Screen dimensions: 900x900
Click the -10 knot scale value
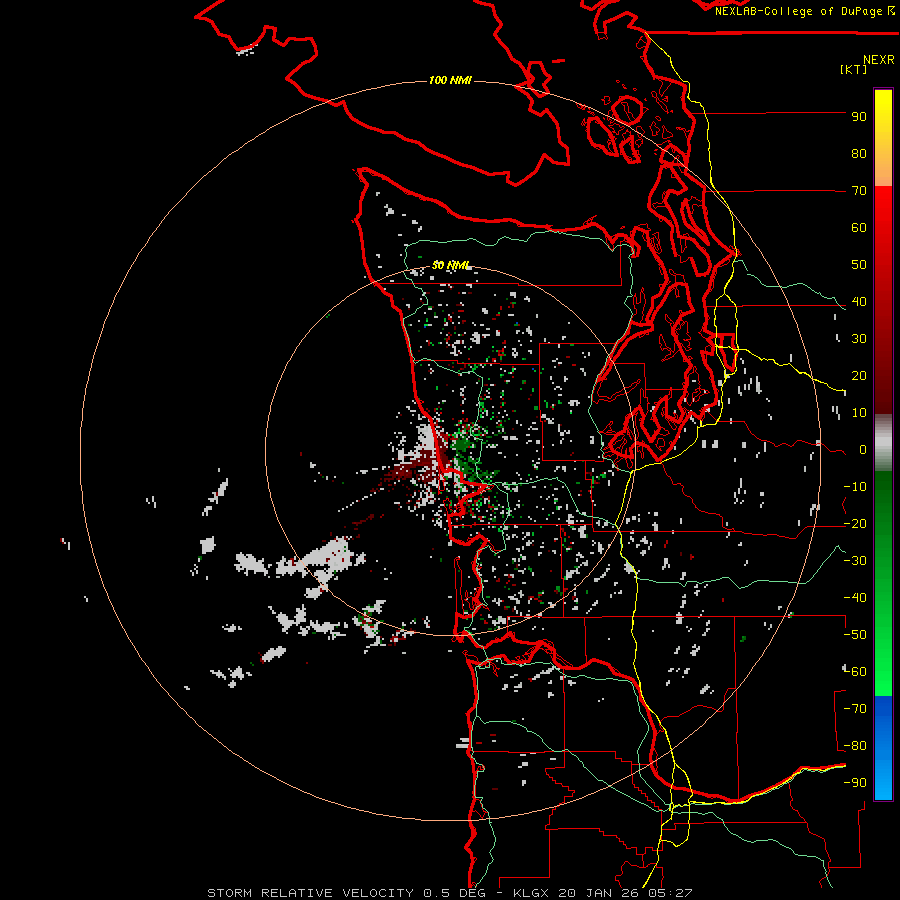(855, 487)
